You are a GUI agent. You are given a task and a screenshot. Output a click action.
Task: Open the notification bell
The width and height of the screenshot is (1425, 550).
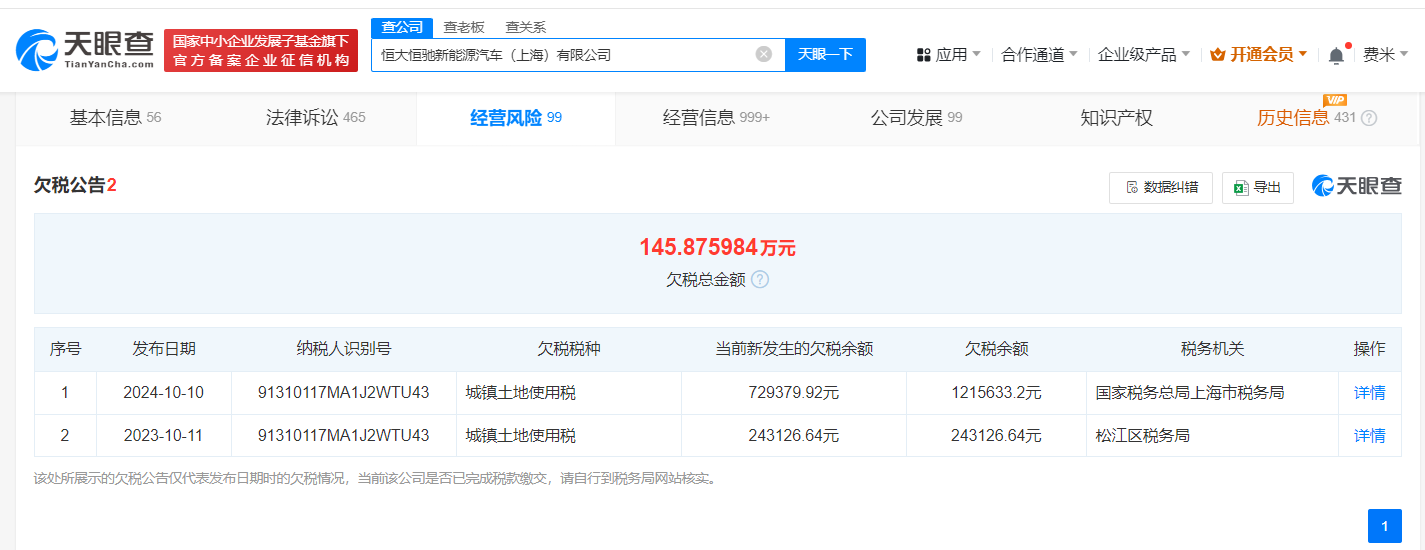tap(1336, 55)
